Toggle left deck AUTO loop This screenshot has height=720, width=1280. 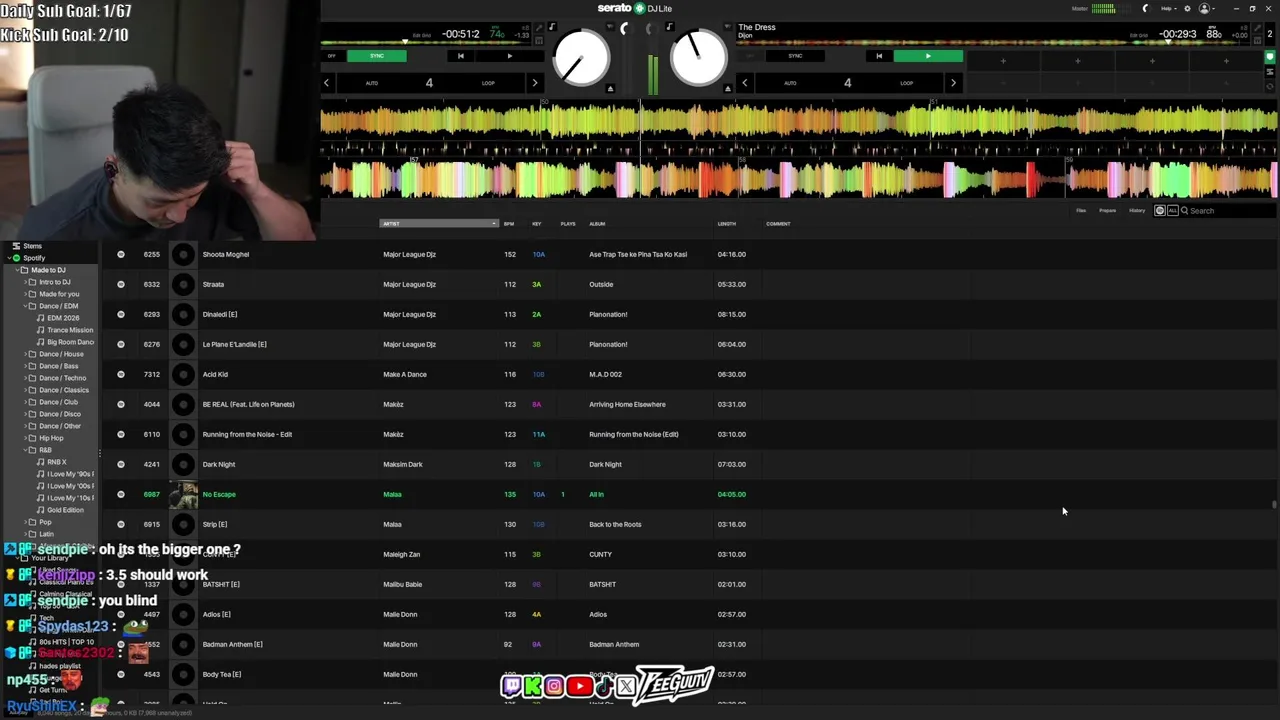[372, 83]
